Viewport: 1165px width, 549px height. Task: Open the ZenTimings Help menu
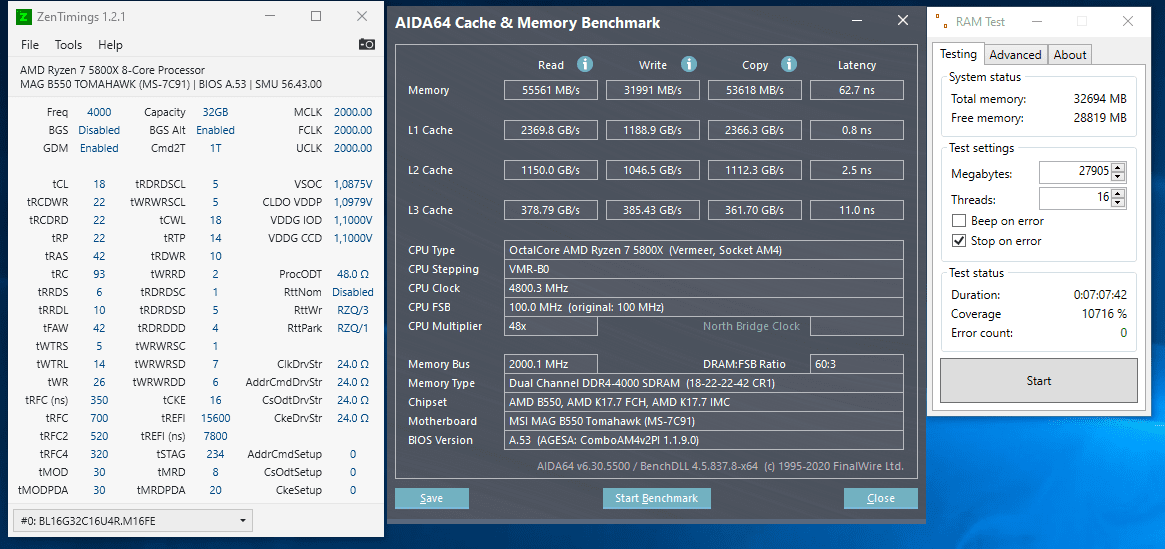[110, 45]
